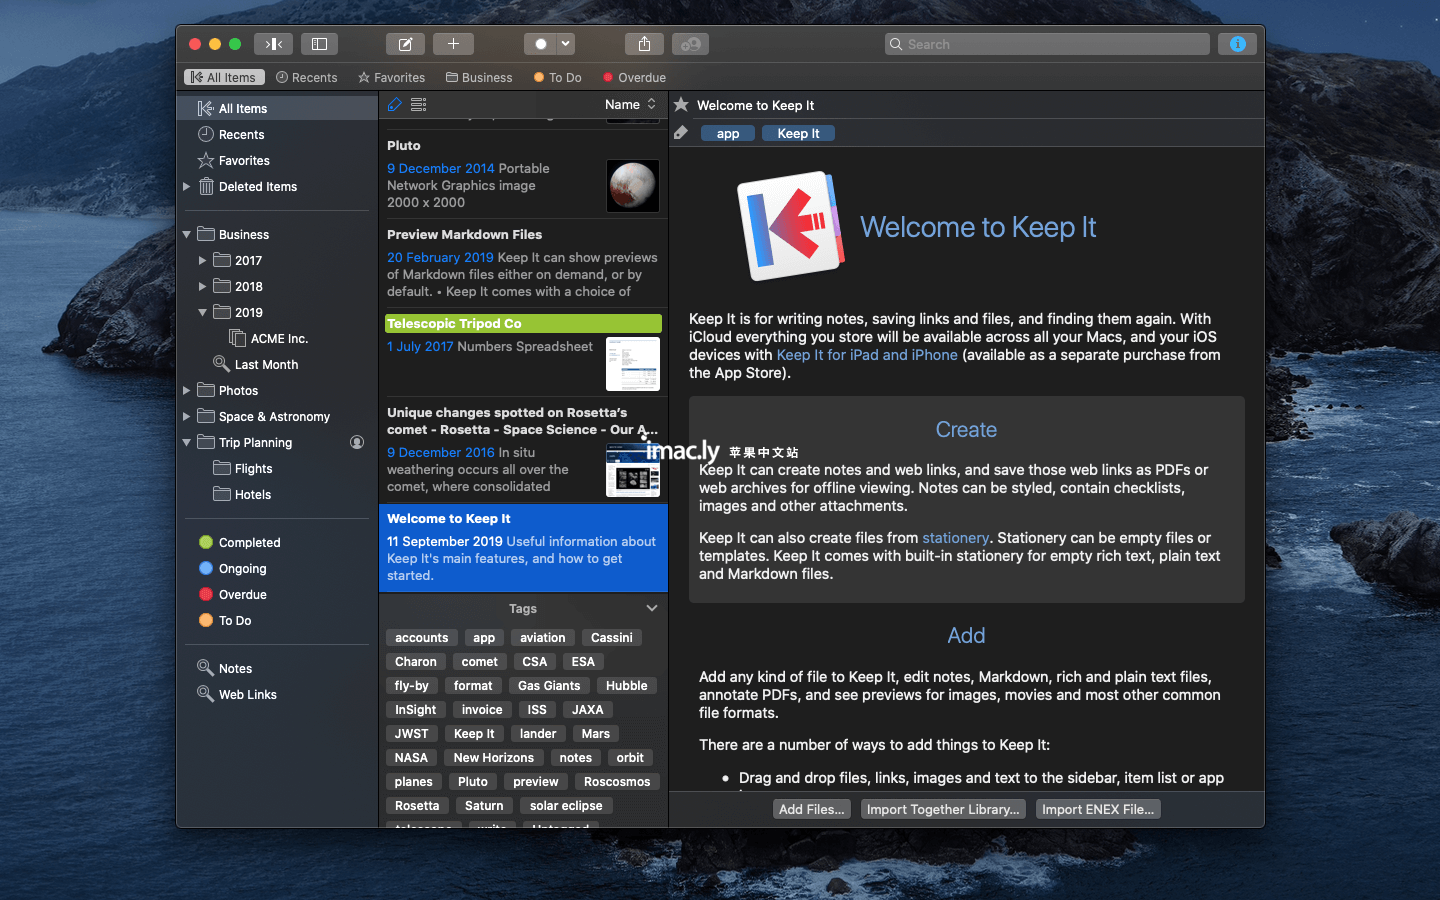Select Recents in the sidebar
This screenshot has width=1440, height=900.
277,134
